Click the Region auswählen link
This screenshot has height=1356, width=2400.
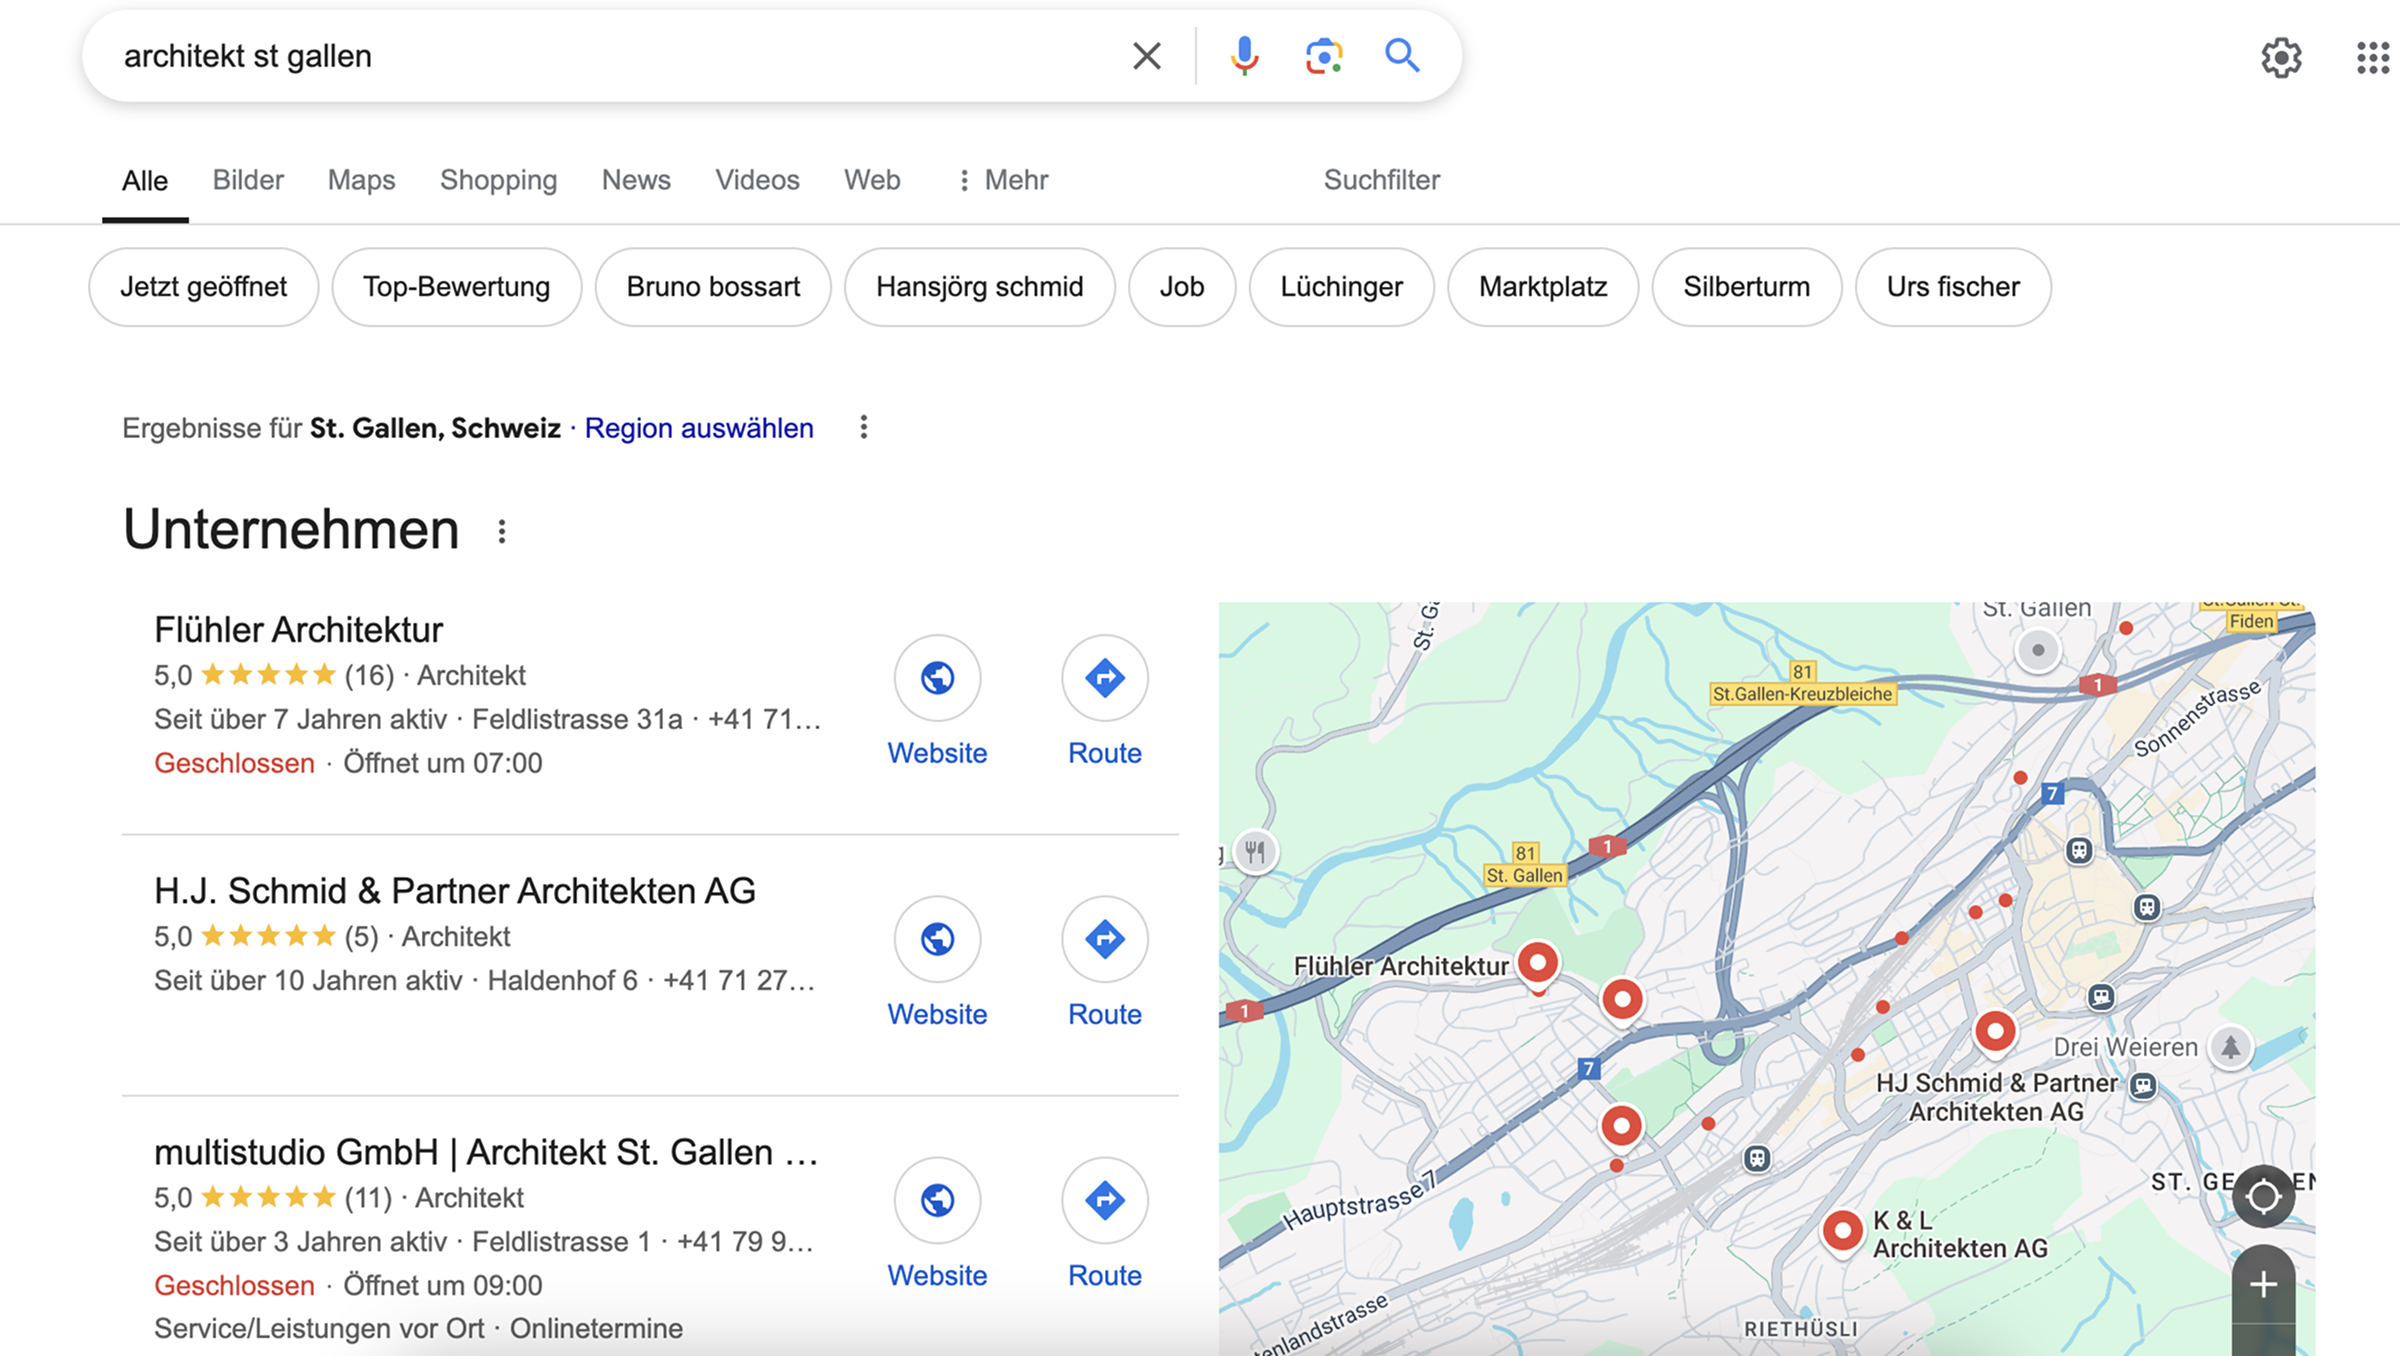coord(699,428)
